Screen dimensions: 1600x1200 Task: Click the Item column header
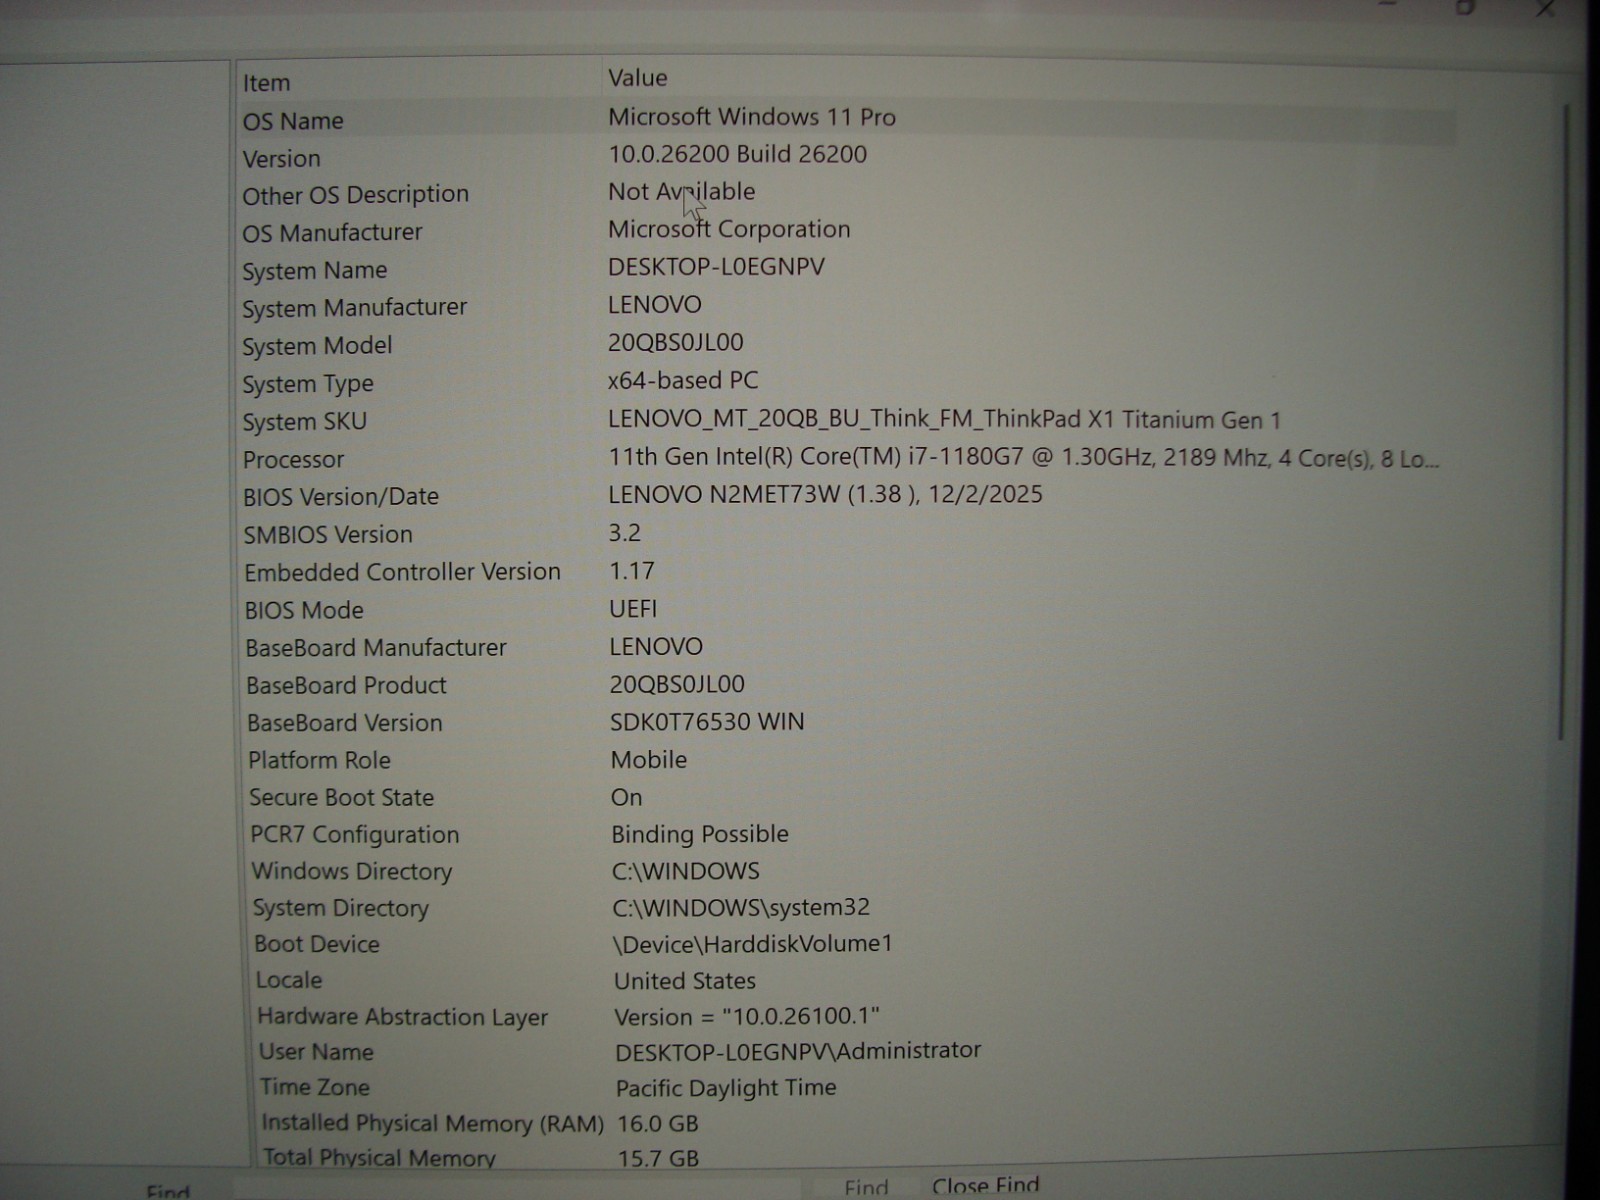266,83
